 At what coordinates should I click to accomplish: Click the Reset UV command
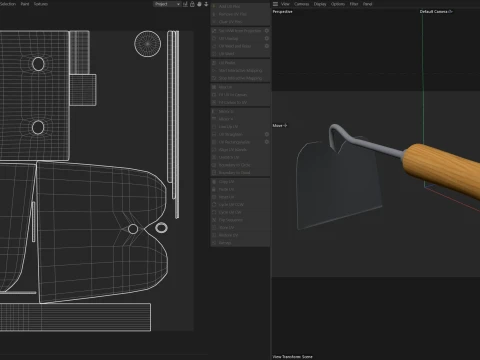(x=240, y=197)
